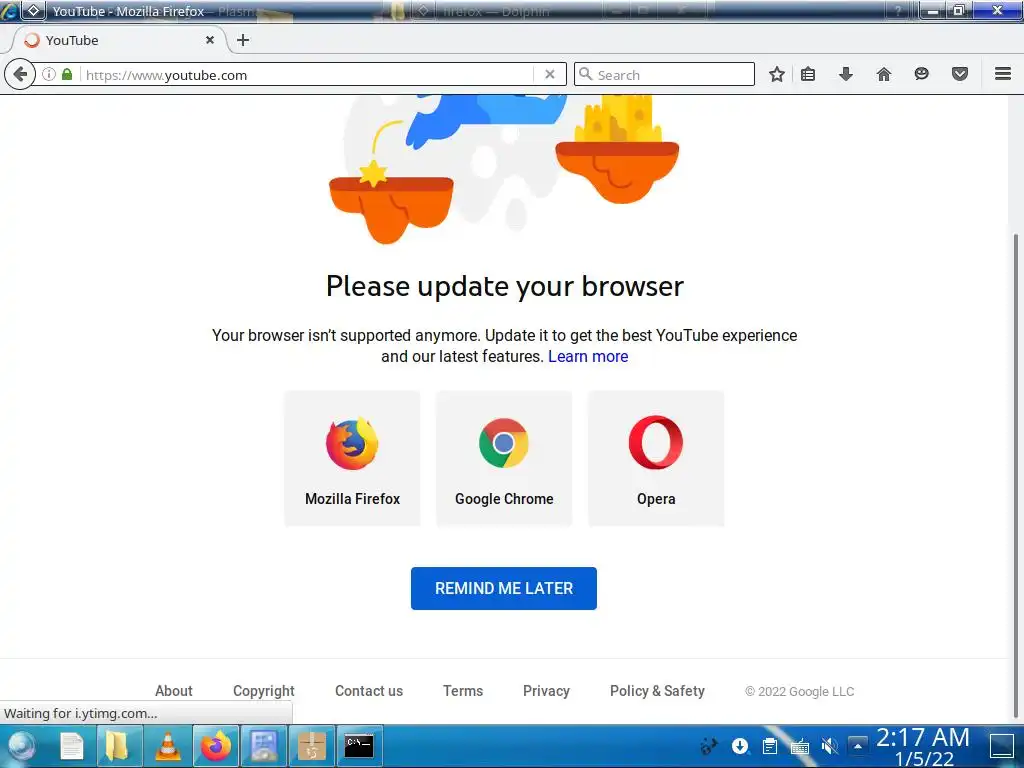Open the clipboard tray icon
Screen dimensions: 1024x768
tap(770, 746)
